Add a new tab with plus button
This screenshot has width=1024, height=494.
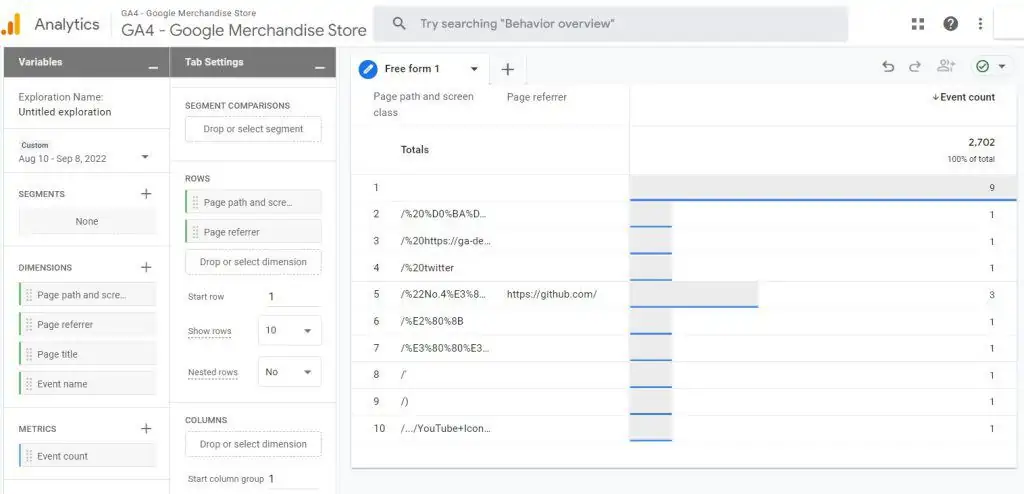(507, 69)
